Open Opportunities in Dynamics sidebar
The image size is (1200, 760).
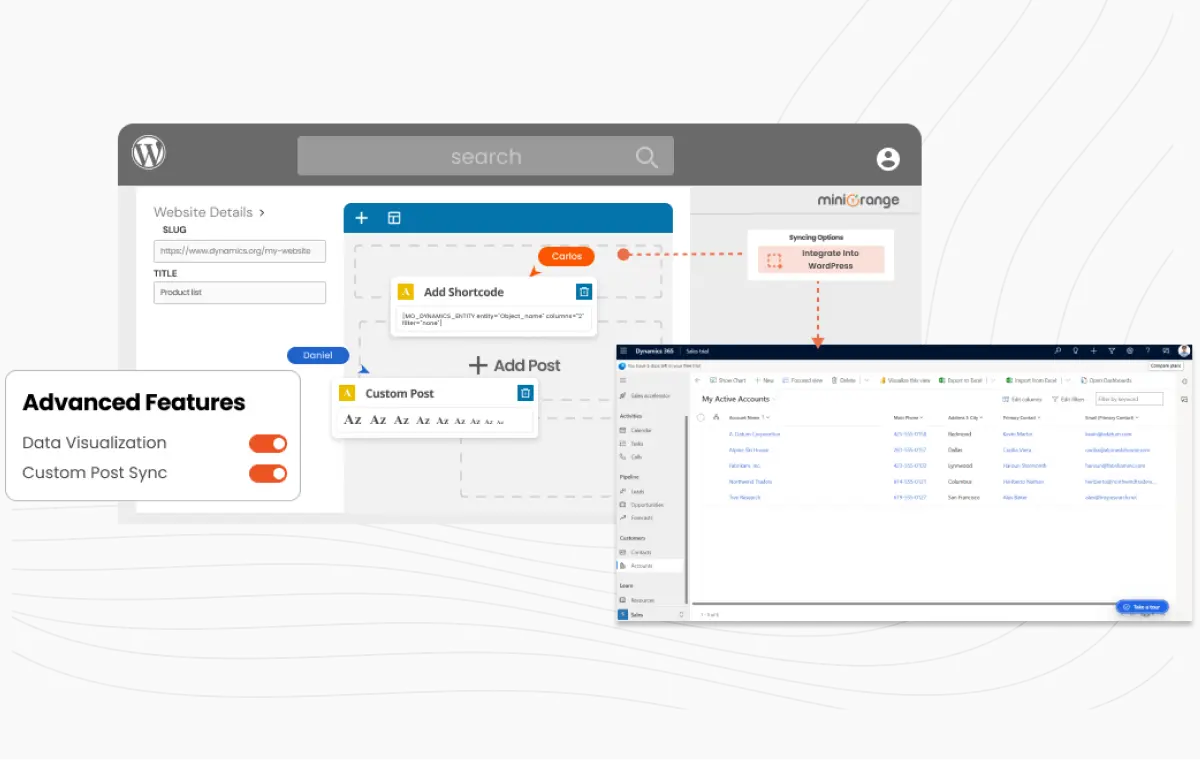(x=641, y=505)
